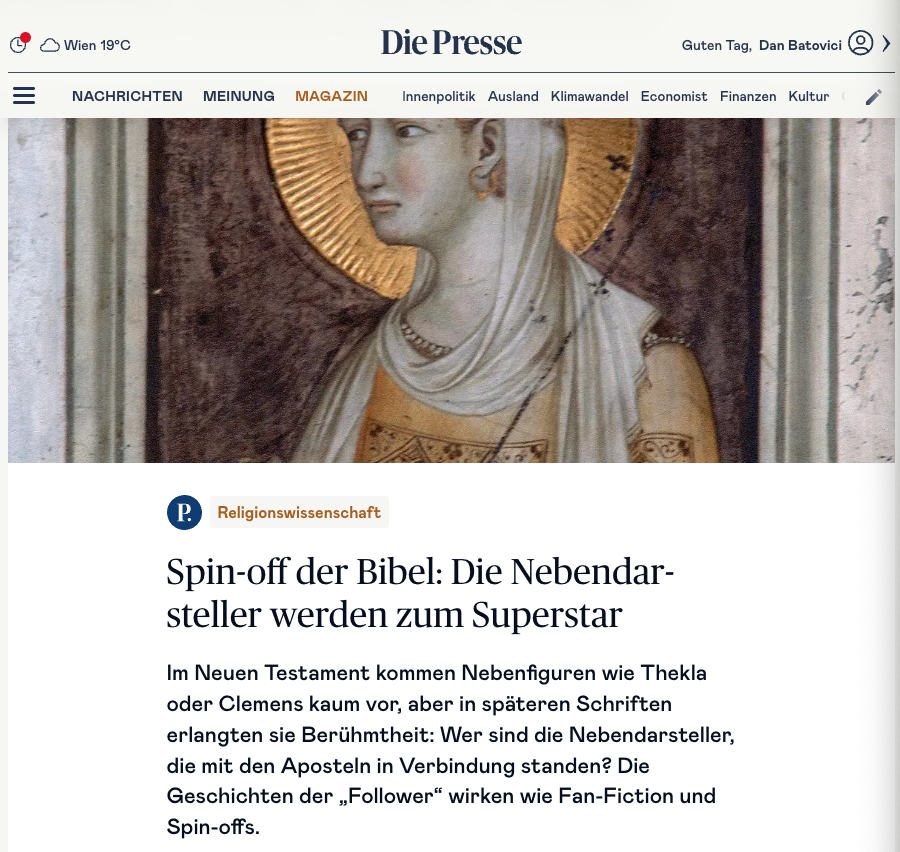Expand the chevron next to profile
The height and width of the screenshot is (852, 900).
click(x=886, y=44)
